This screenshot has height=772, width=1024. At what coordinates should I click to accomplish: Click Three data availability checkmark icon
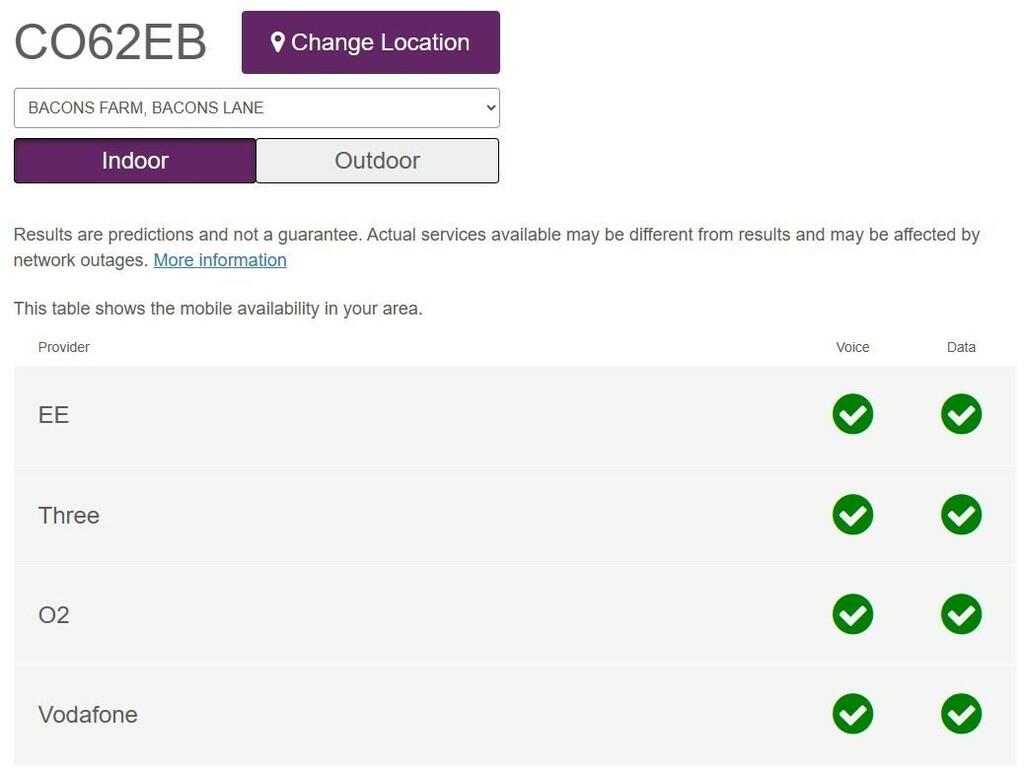coord(961,514)
